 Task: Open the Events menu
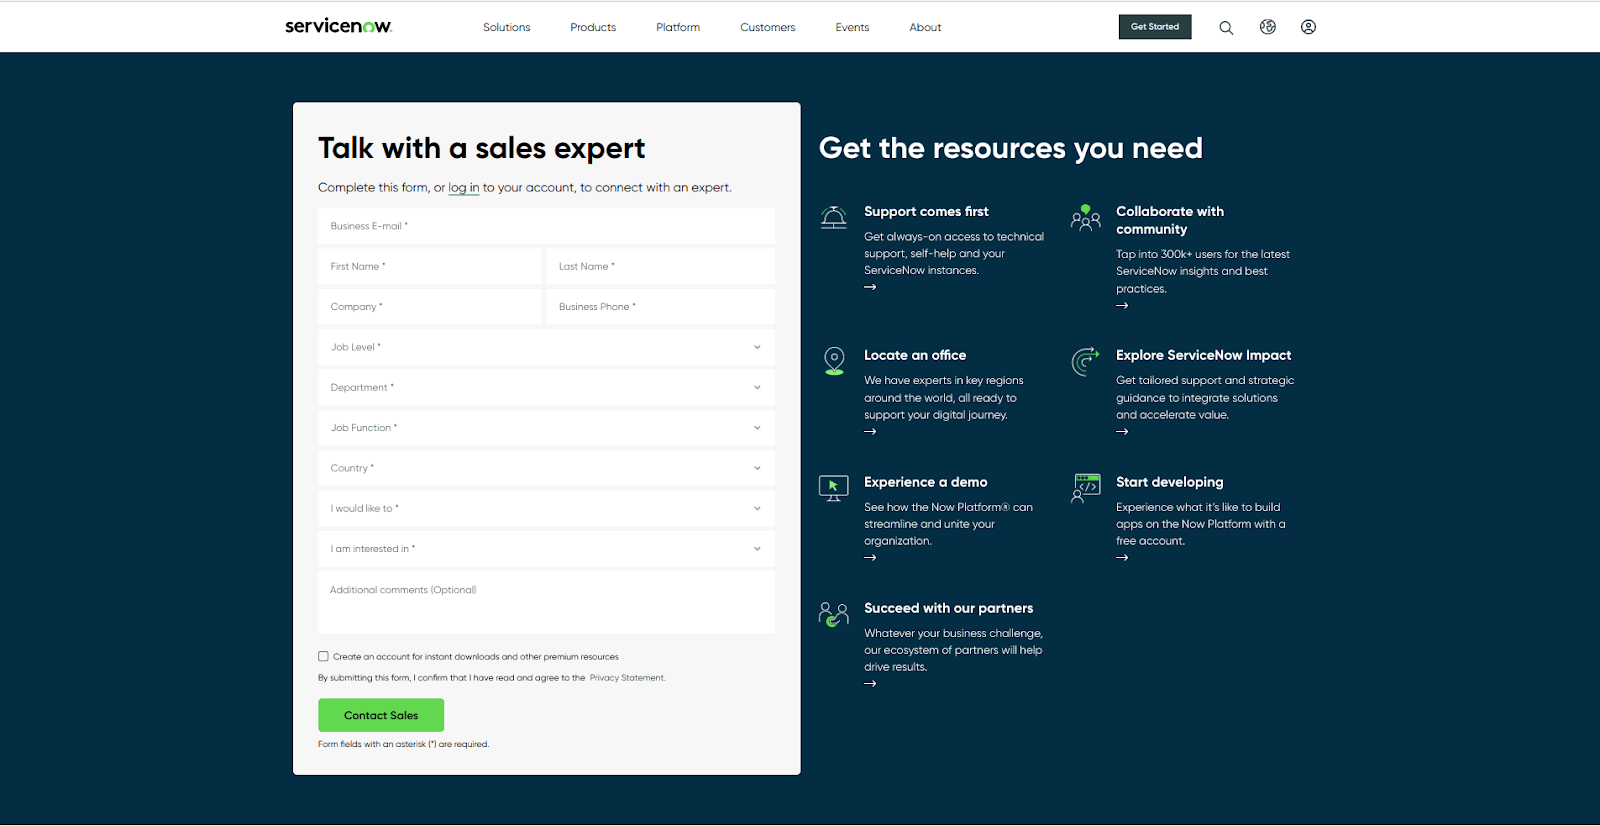coord(852,27)
